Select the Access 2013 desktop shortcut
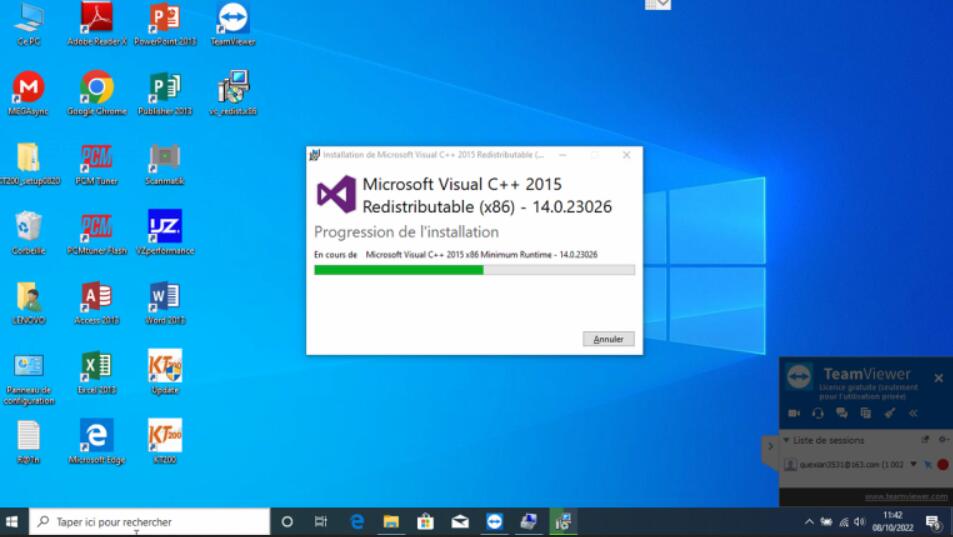This screenshot has height=537, width=953. (x=97, y=303)
